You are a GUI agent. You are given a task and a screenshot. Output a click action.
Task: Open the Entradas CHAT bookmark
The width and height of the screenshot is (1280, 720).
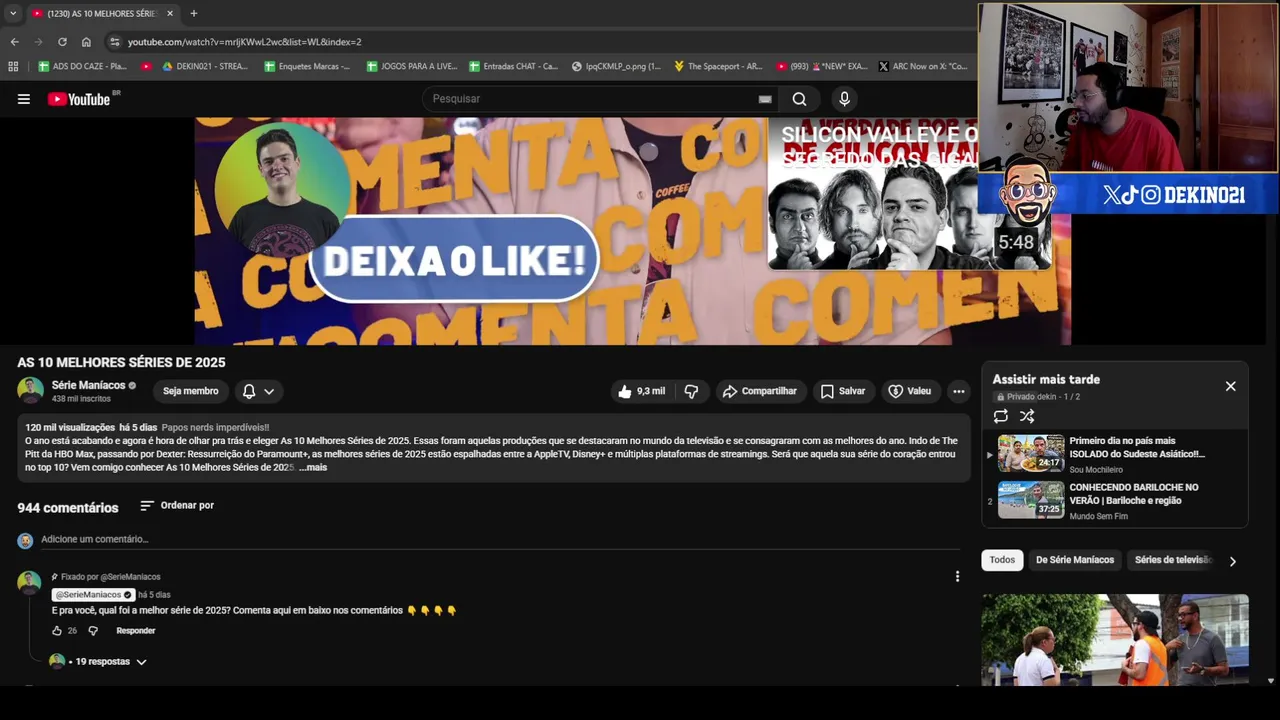tap(513, 66)
